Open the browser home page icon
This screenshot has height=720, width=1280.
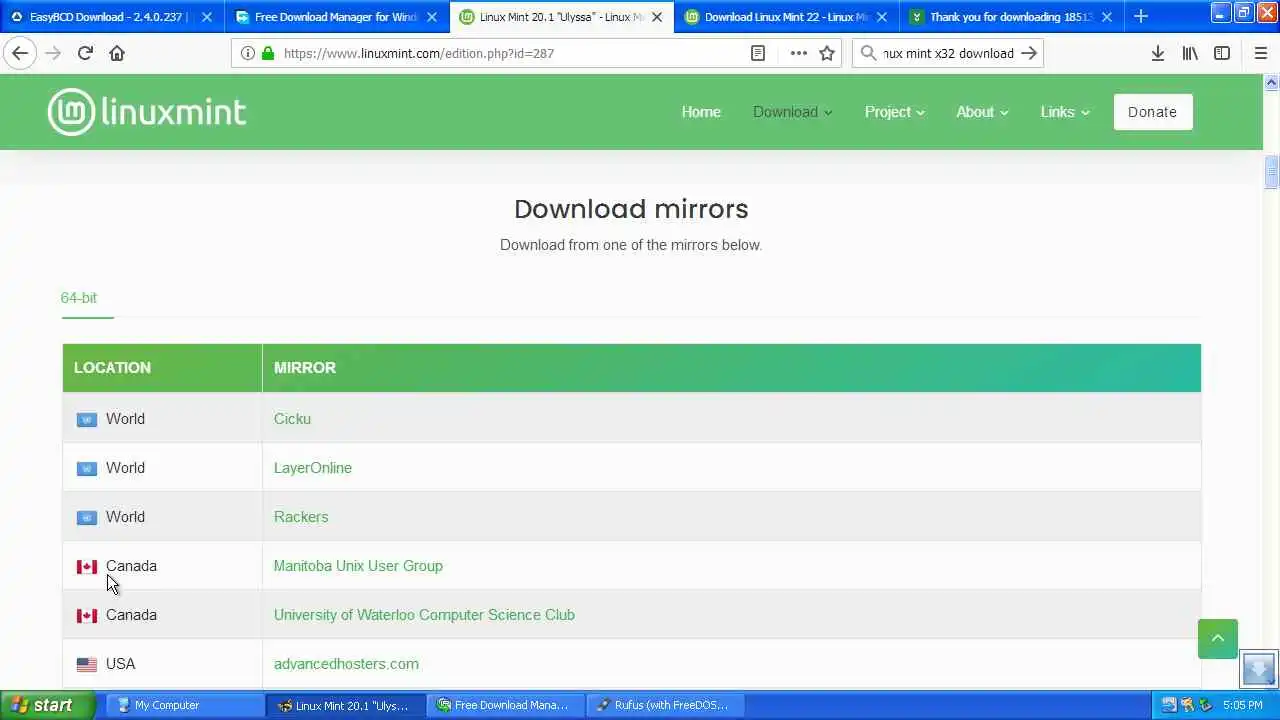[117, 53]
